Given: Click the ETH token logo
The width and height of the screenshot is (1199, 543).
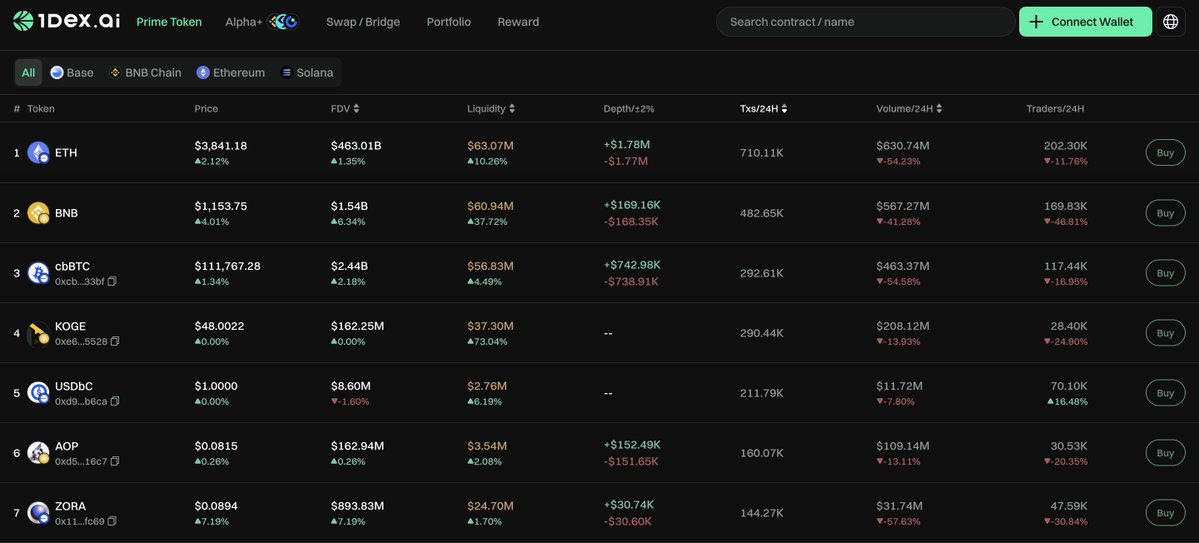Looking at the screenshot, I should 38,153.
